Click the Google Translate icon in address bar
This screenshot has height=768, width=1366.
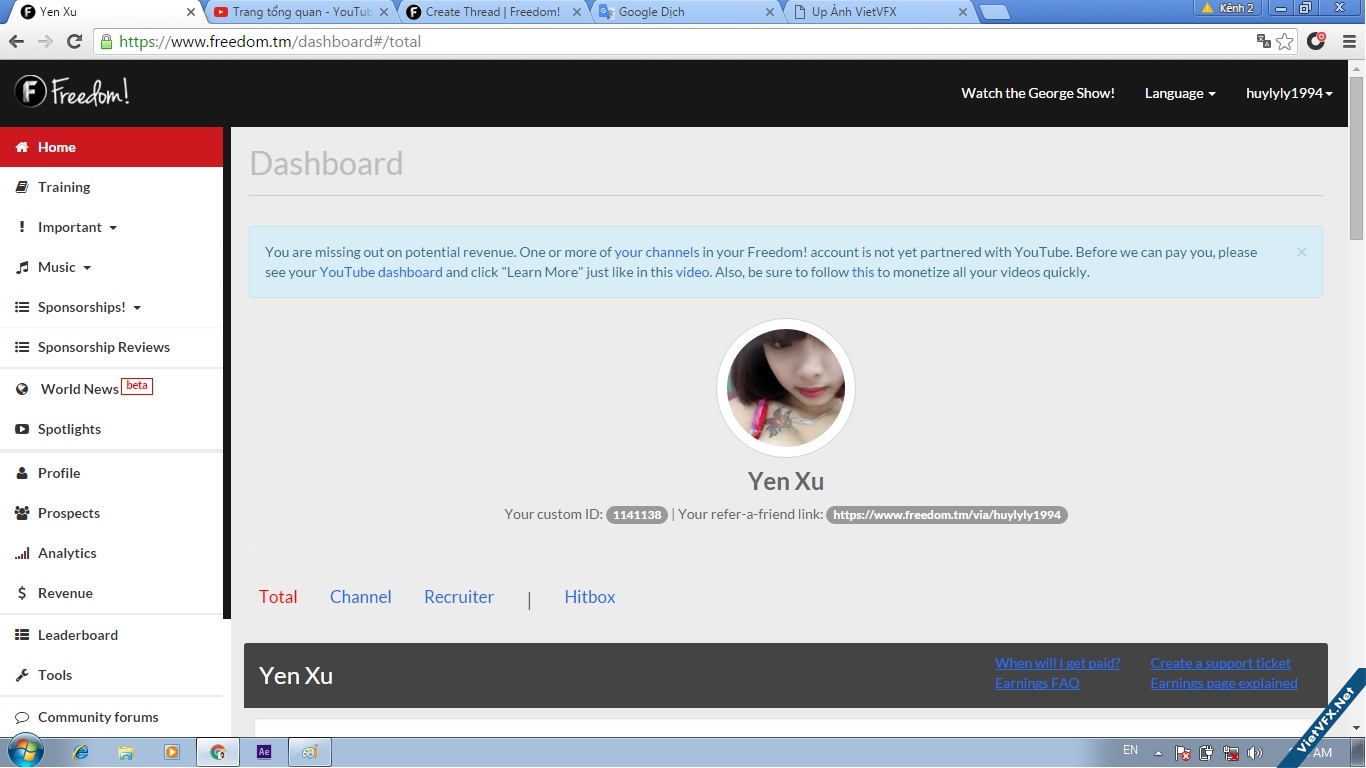click(x=1264, y=41)
